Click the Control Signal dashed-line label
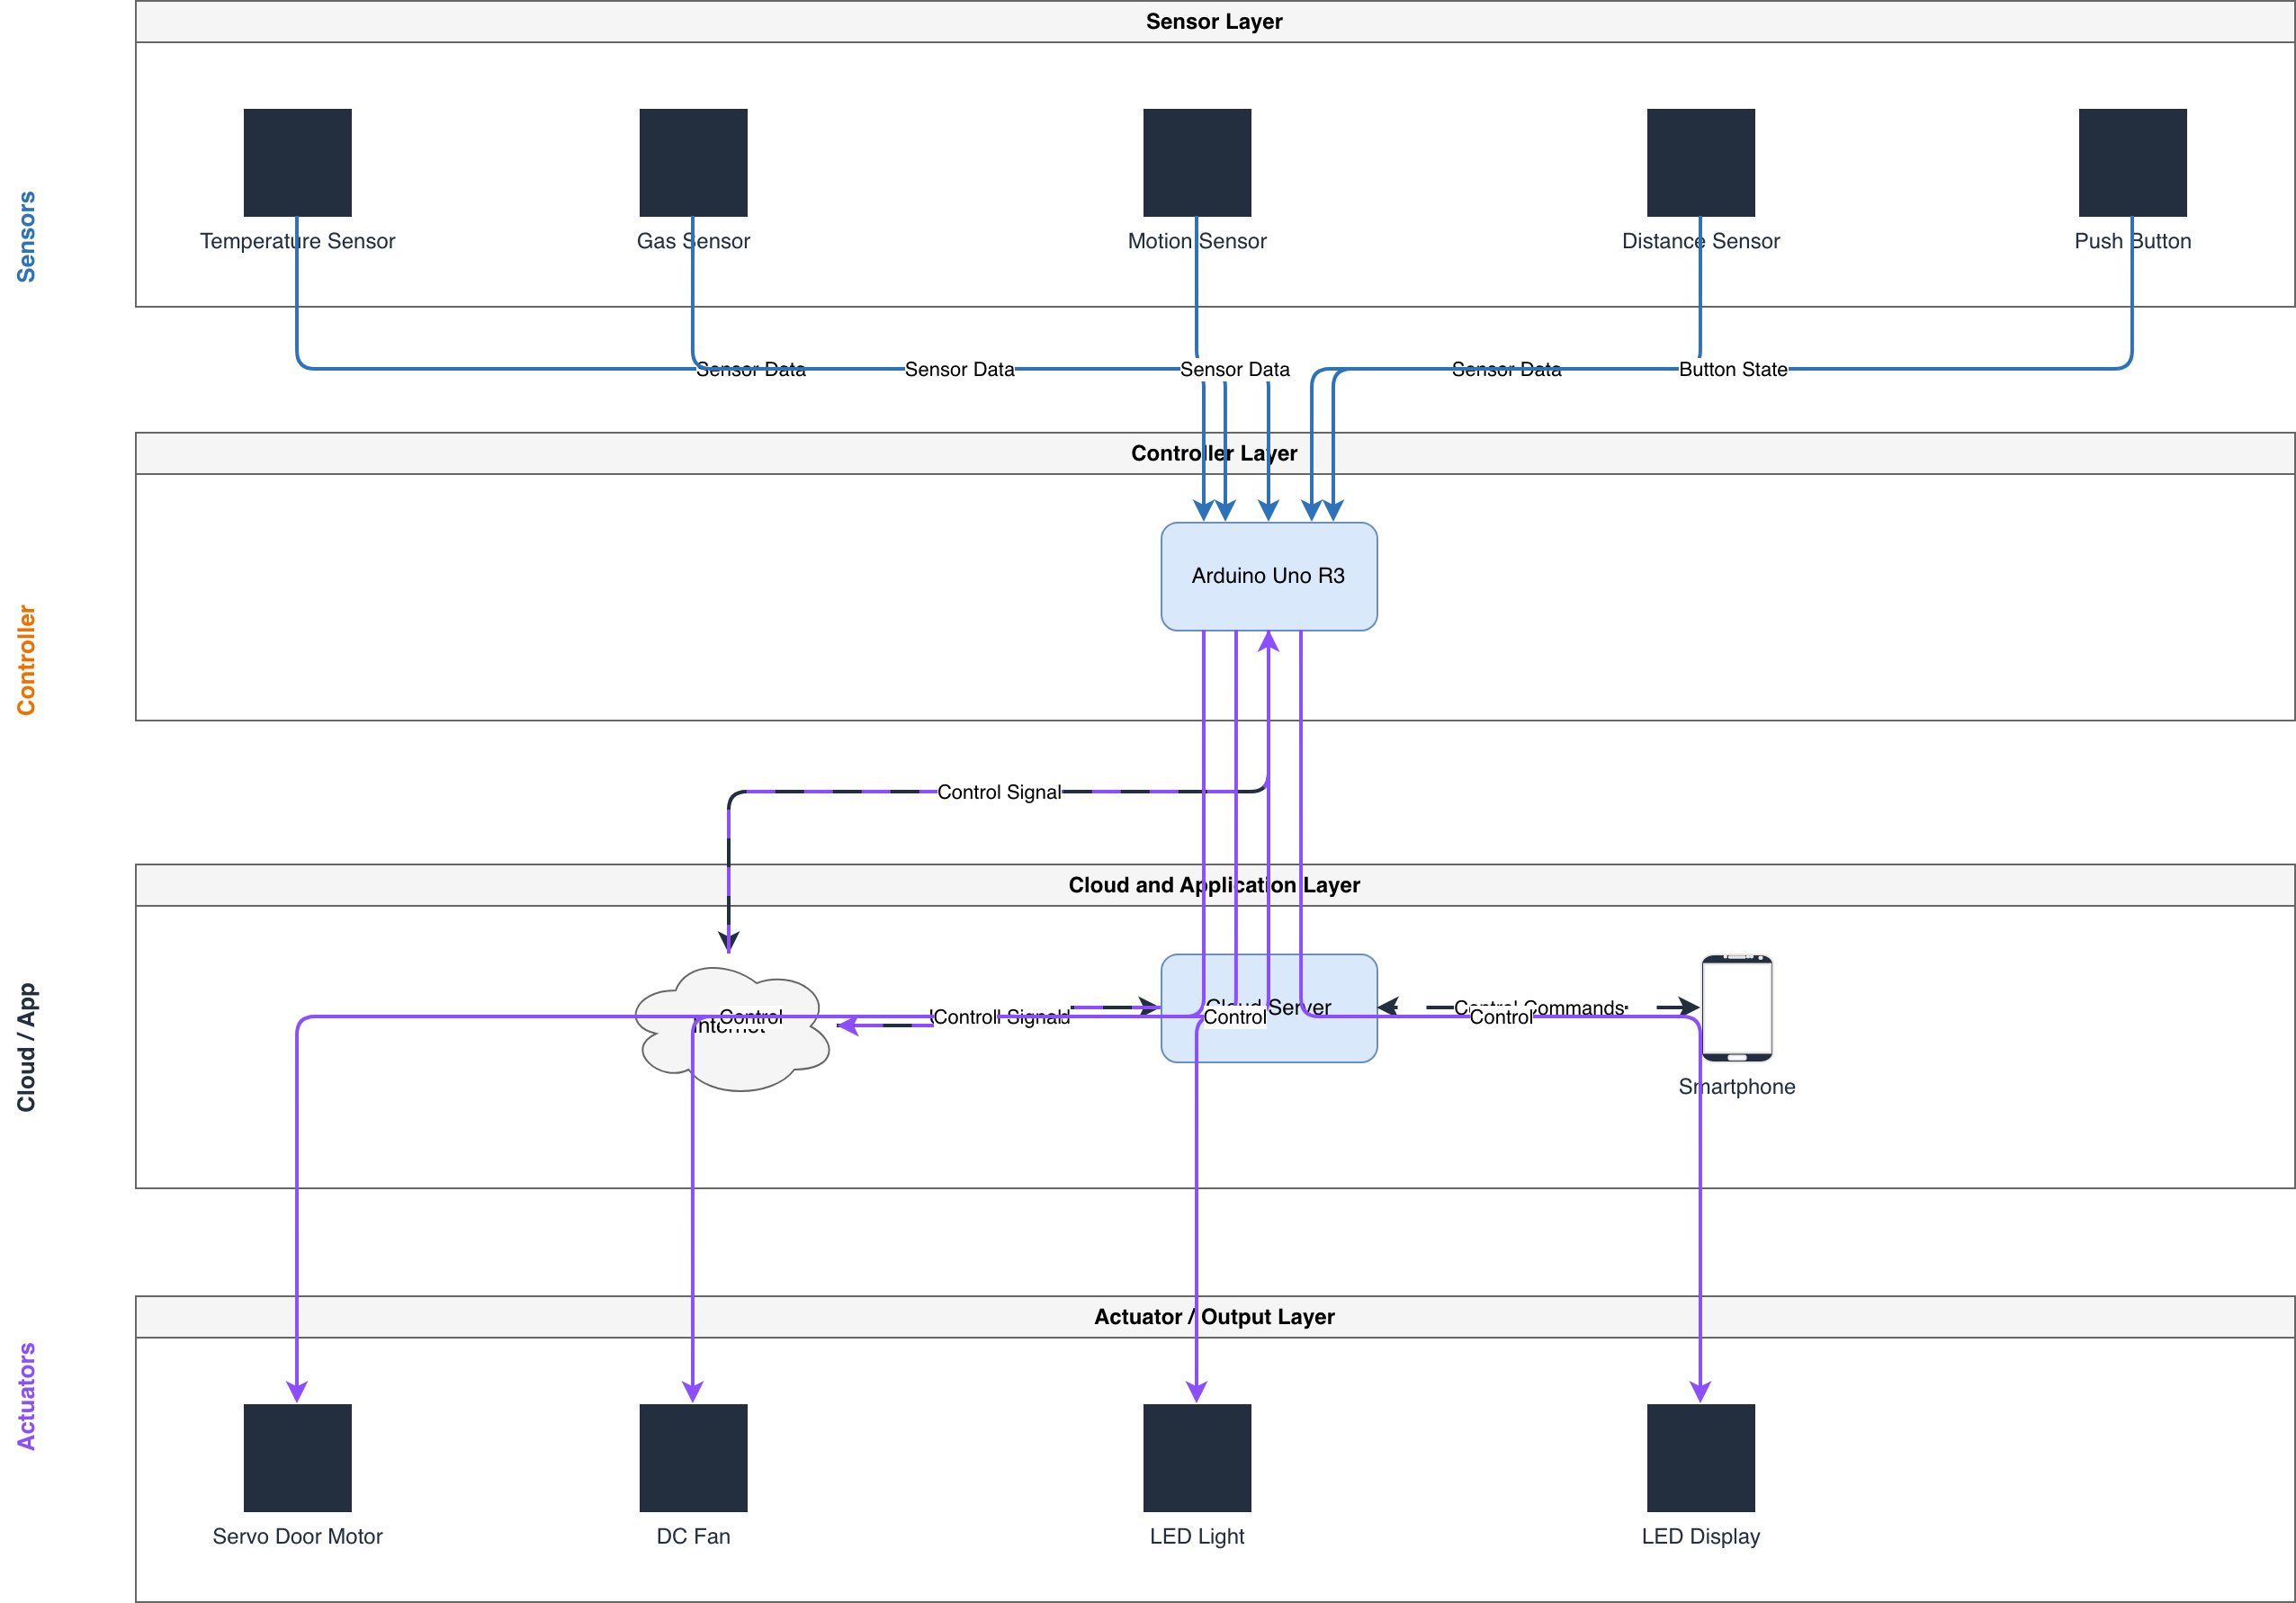Viewport: 2296px width, 1603px height. pos(999,792)
